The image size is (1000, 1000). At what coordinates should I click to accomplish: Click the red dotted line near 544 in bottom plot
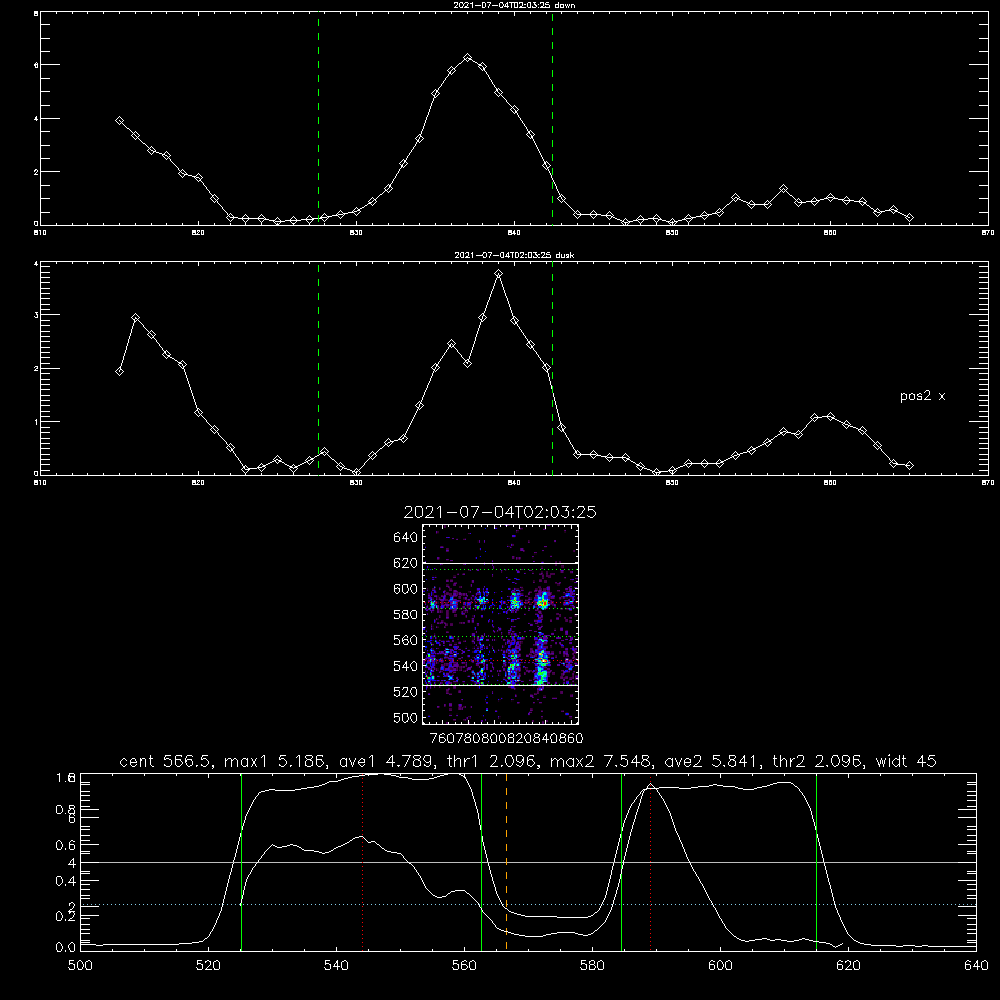click(362, 862)
